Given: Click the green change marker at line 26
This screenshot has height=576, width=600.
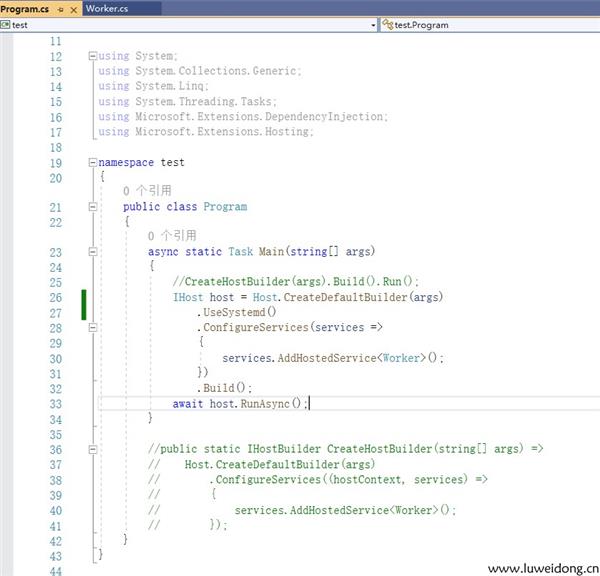Looking at the screenshot, I should (x=85, y=304).
